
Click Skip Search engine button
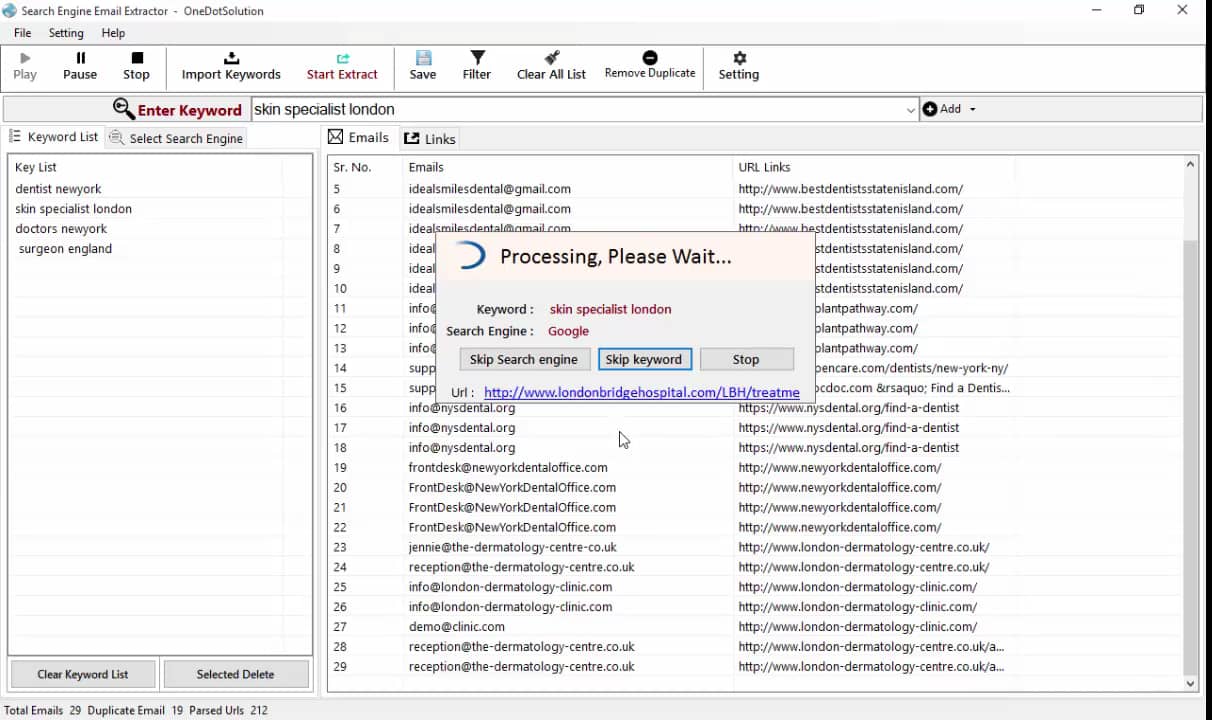pos(524,359)
